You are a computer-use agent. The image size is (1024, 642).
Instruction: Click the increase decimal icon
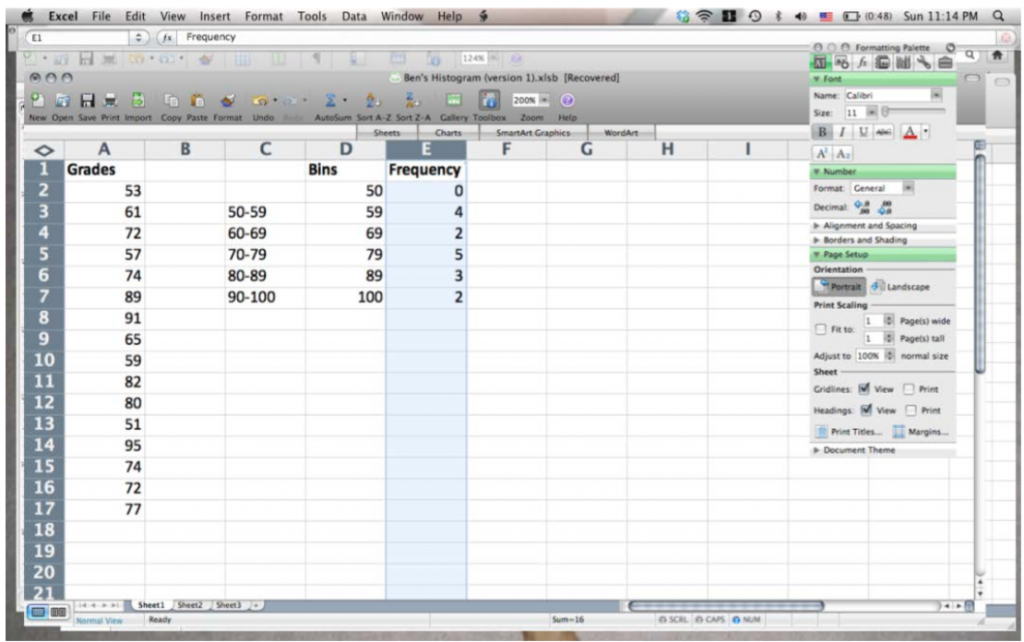(x=861, y=207)
